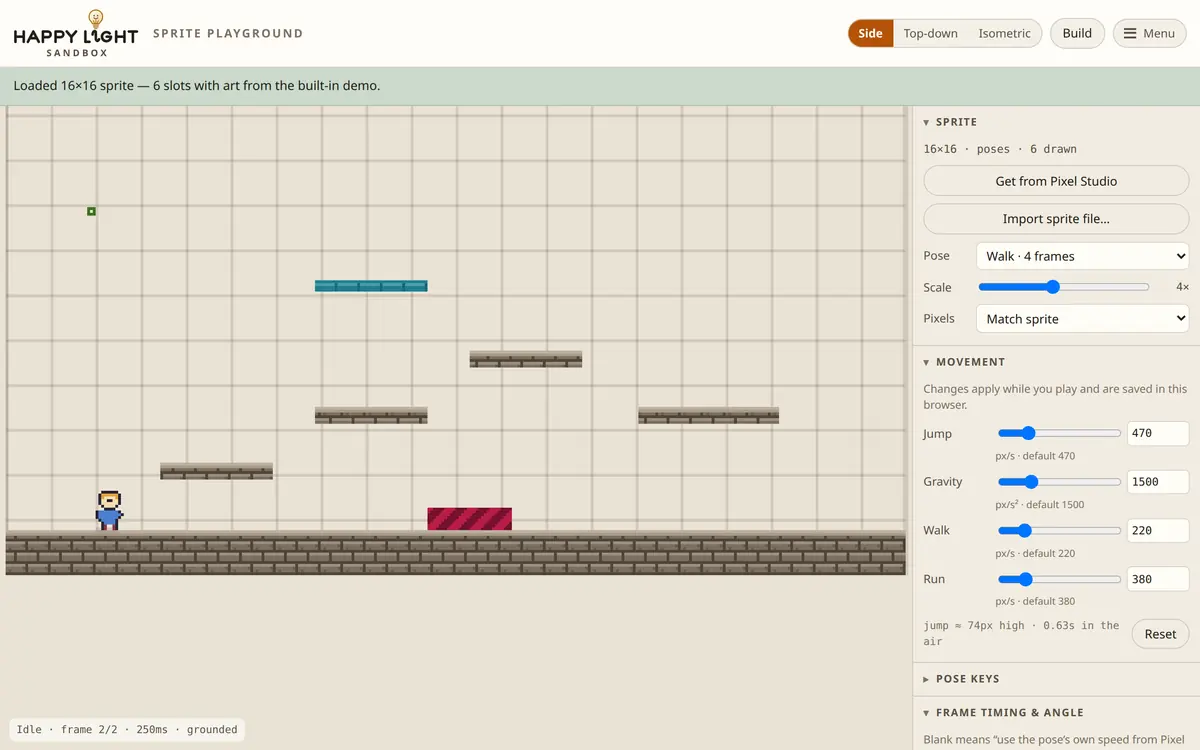
Task: Click Get from Pixel Studio button
Action: [x=1056, y=181]
